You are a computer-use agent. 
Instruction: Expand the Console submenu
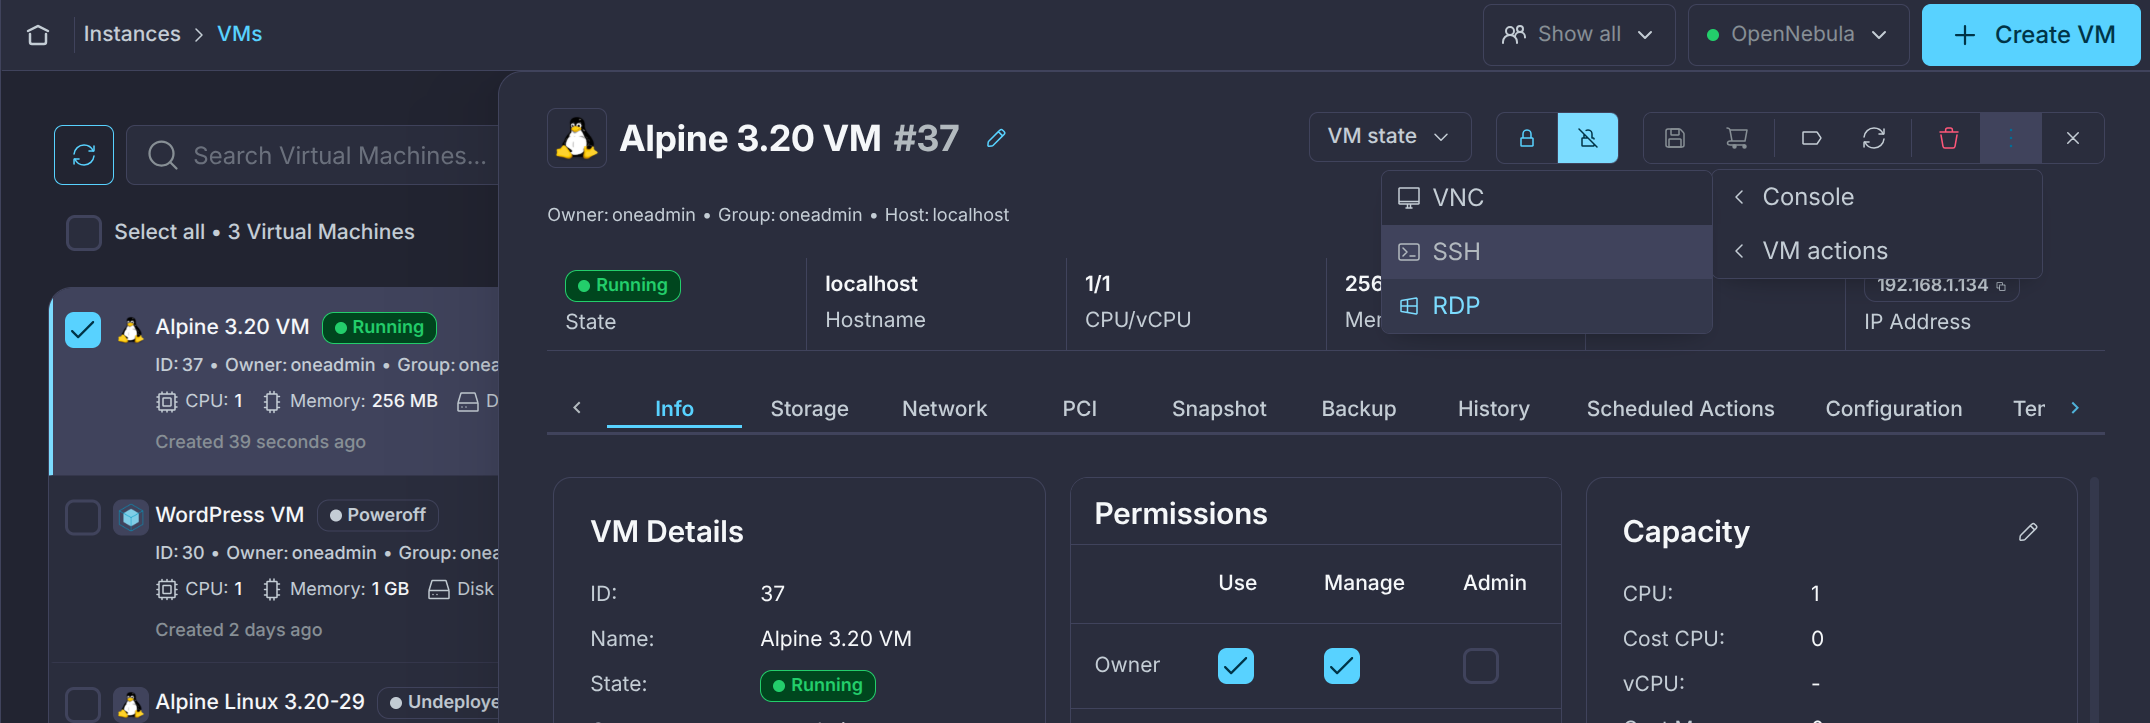(1877, 197)
